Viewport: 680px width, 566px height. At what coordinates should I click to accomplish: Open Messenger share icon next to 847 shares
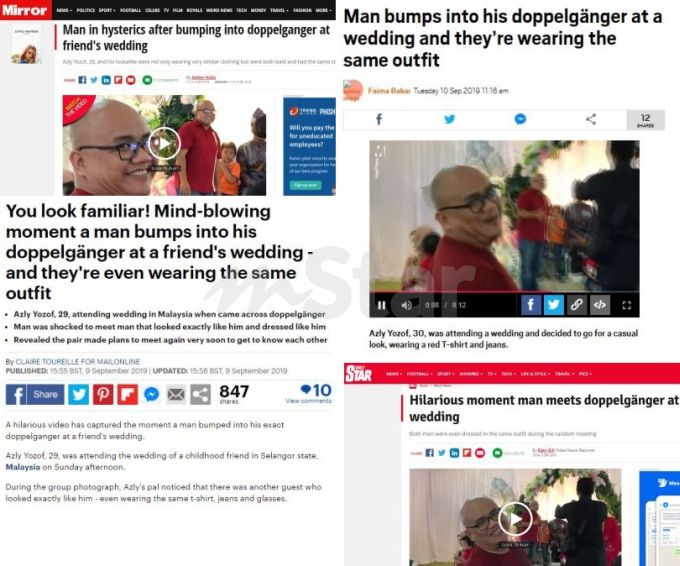coord(151,394)
